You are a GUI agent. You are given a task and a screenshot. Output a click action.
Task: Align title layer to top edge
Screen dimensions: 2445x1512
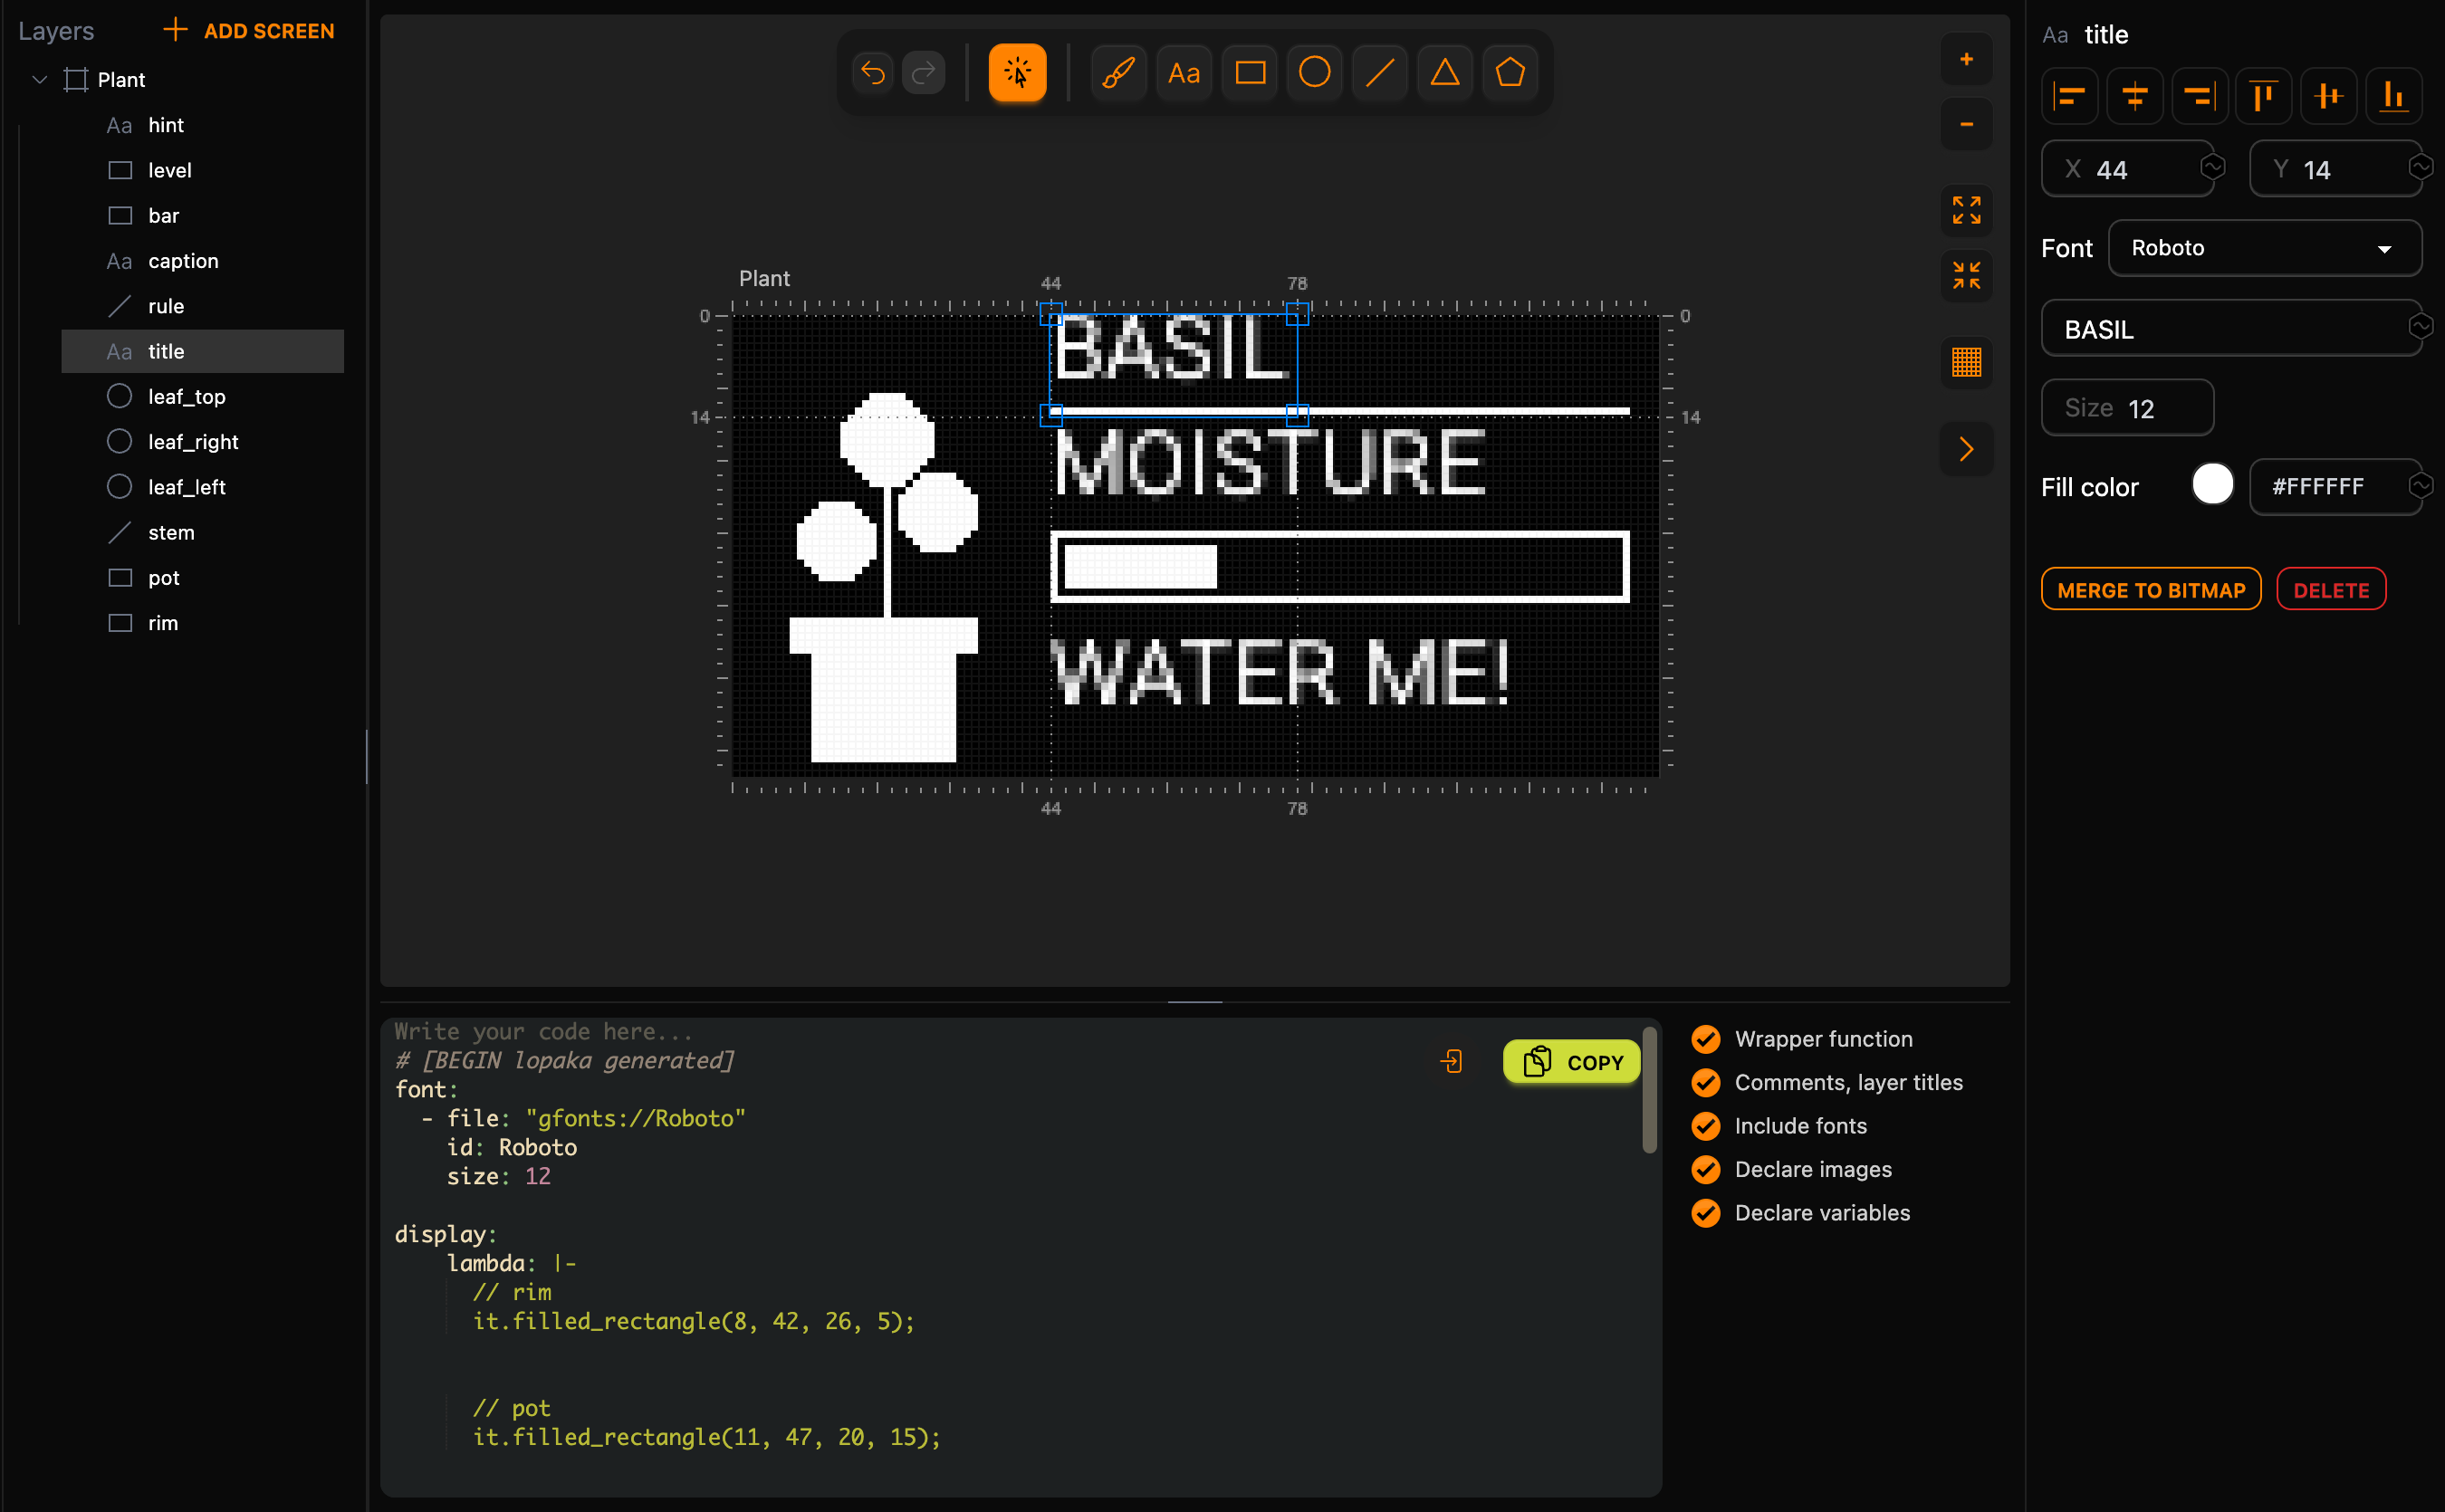[x=2263, y=96]
